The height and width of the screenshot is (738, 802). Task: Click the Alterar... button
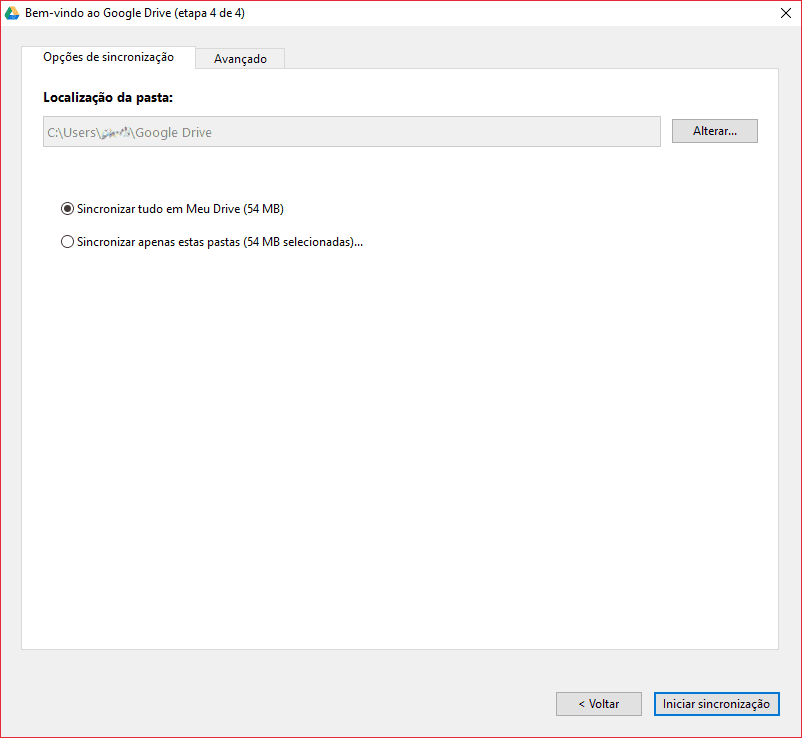[x=715, y=131]
